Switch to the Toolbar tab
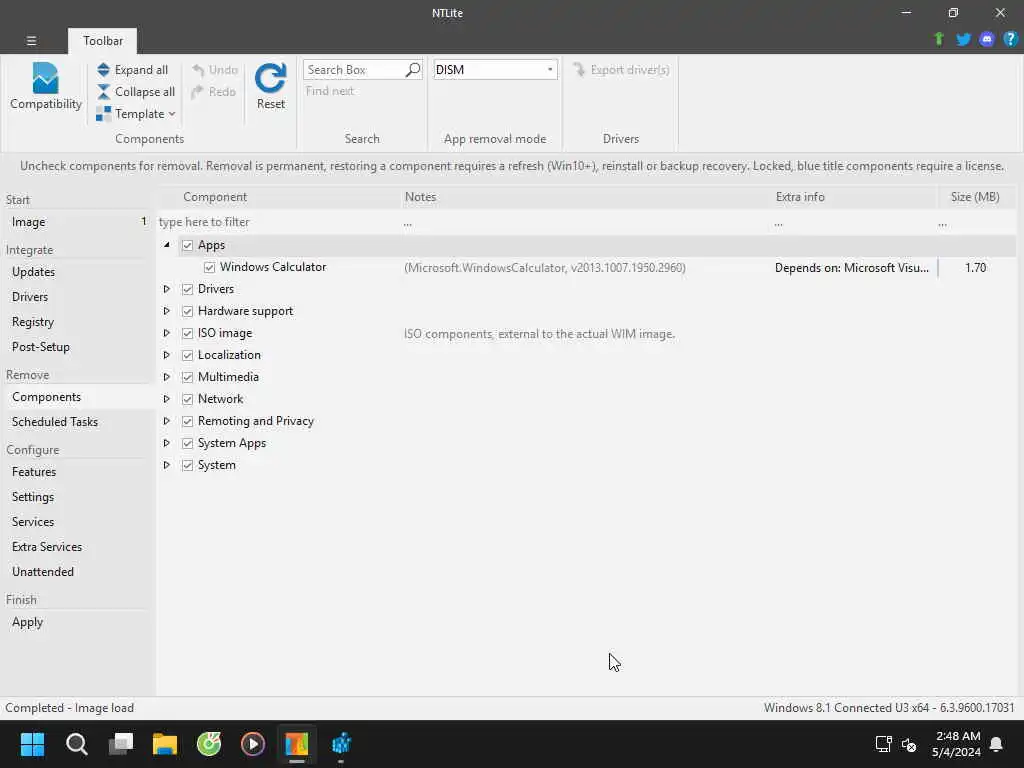Viewport: 1024px width, 768px height. coord(103,40)
